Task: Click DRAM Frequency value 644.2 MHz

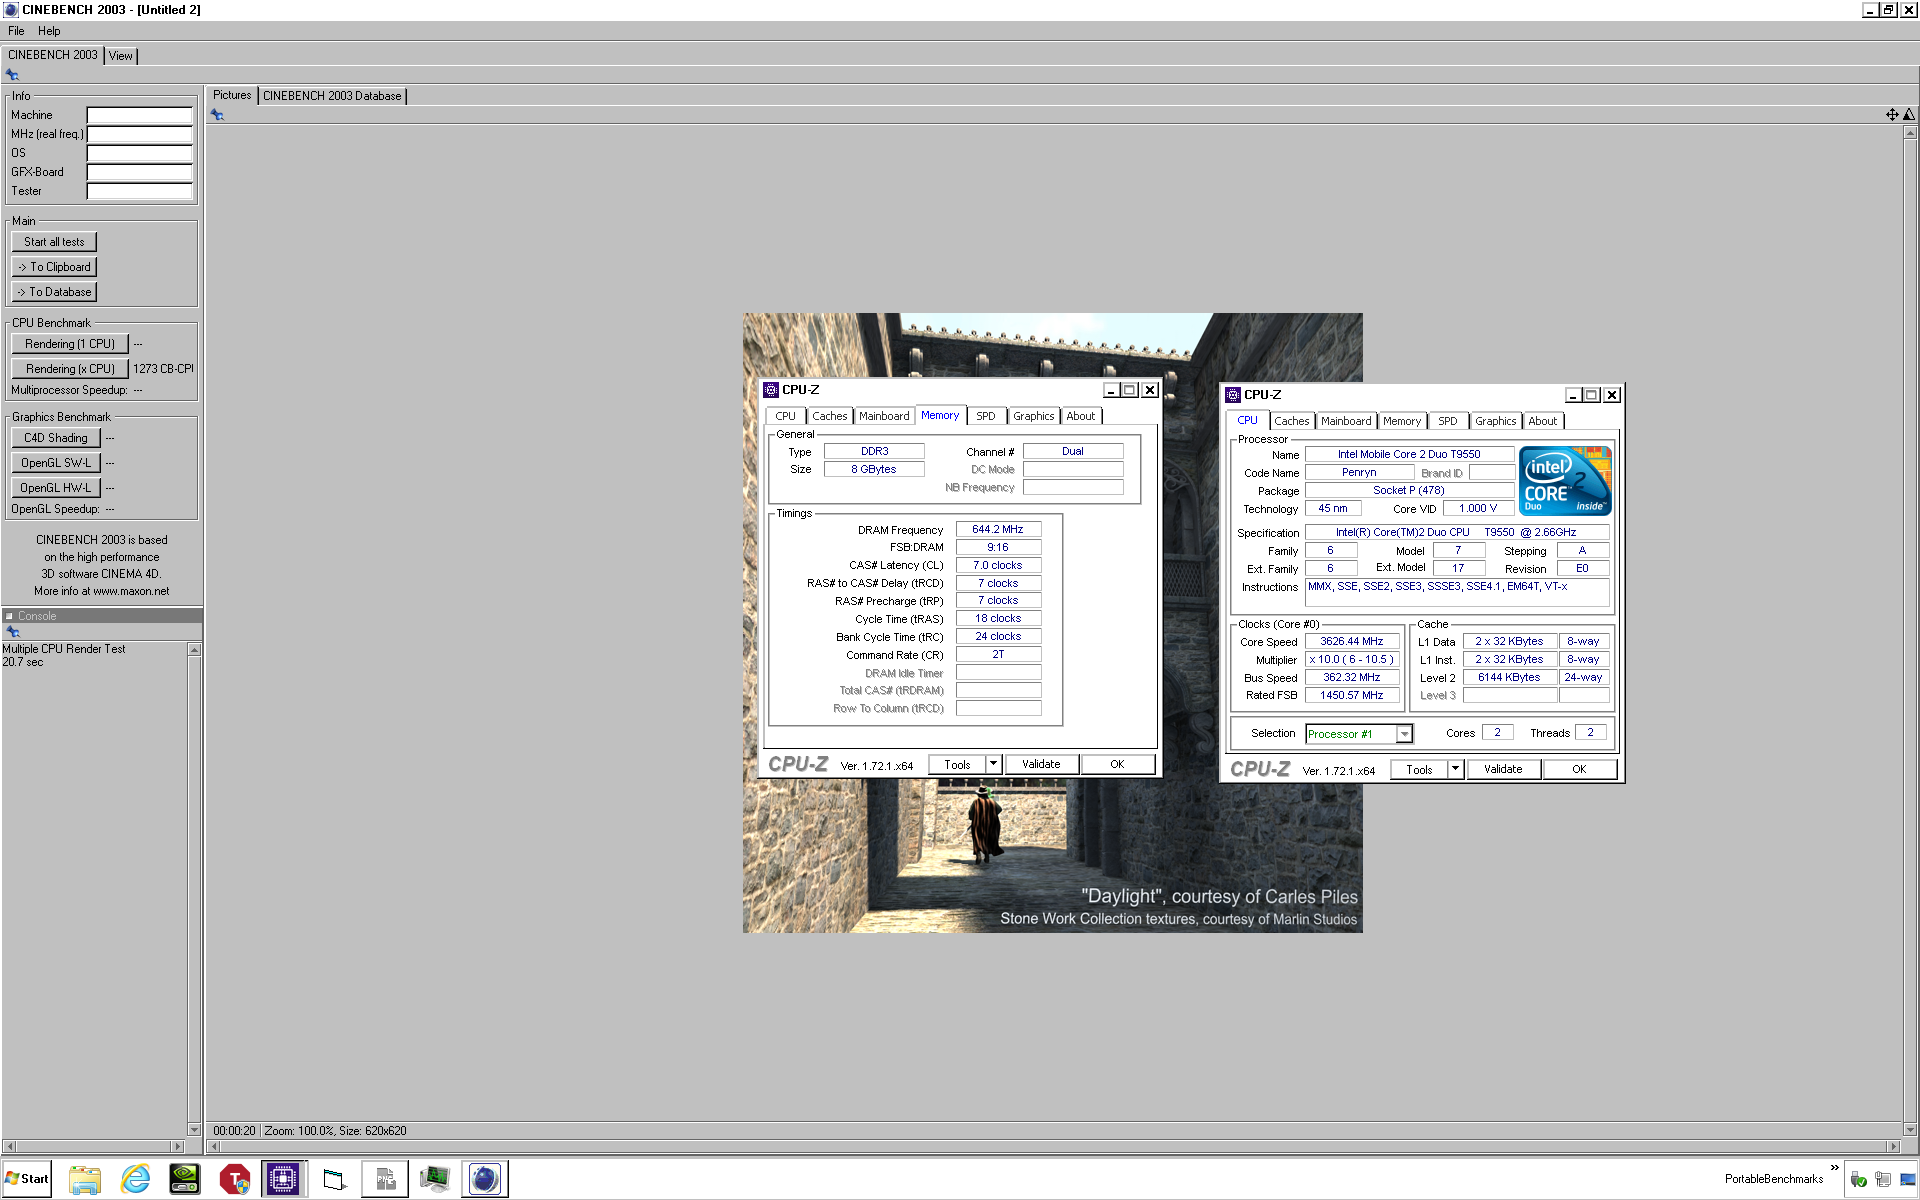Action: [x=998, y=530]
